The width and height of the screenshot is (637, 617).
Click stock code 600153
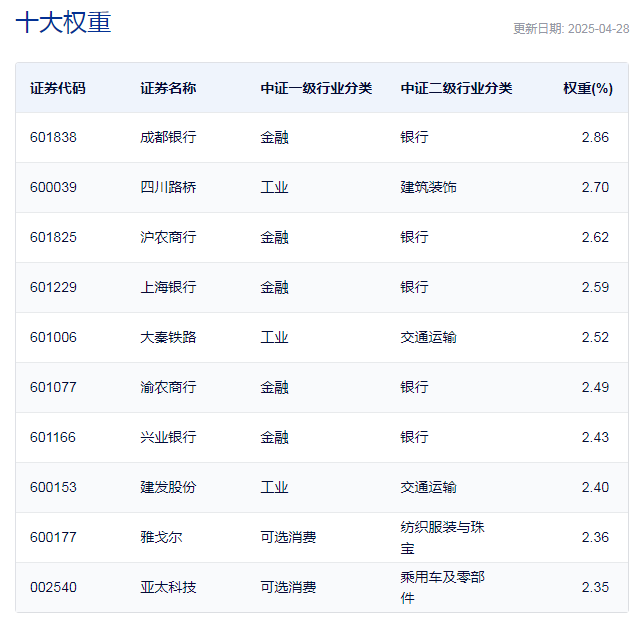click(x=53, y=487)
